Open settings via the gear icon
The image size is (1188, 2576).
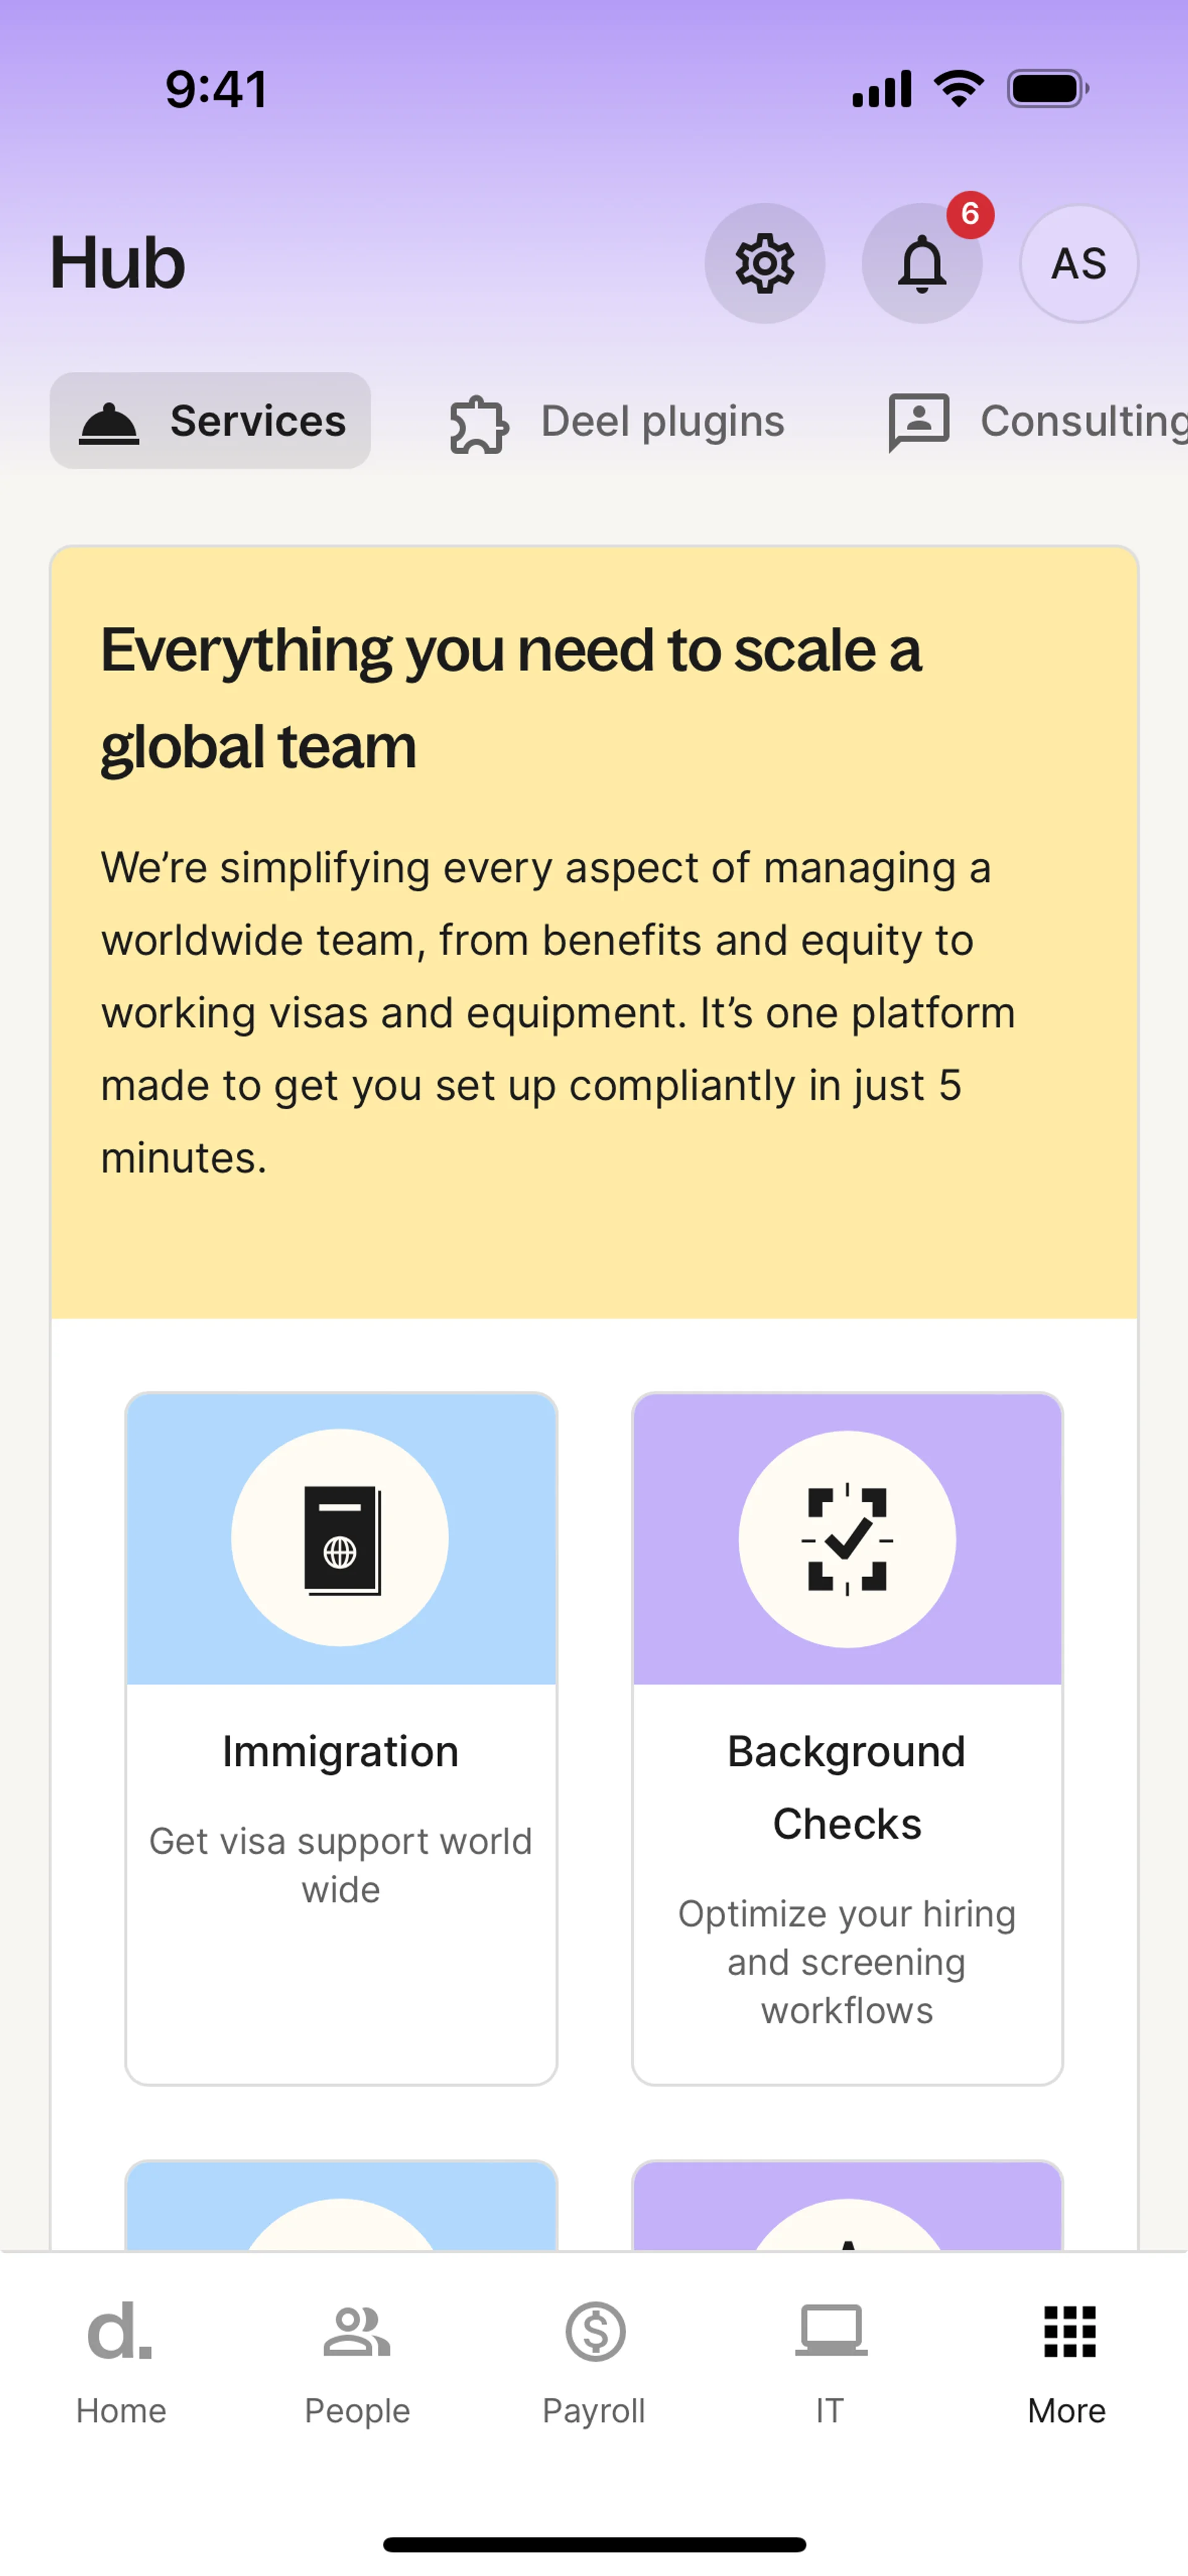pyautogui.click(x=765, y=263)
